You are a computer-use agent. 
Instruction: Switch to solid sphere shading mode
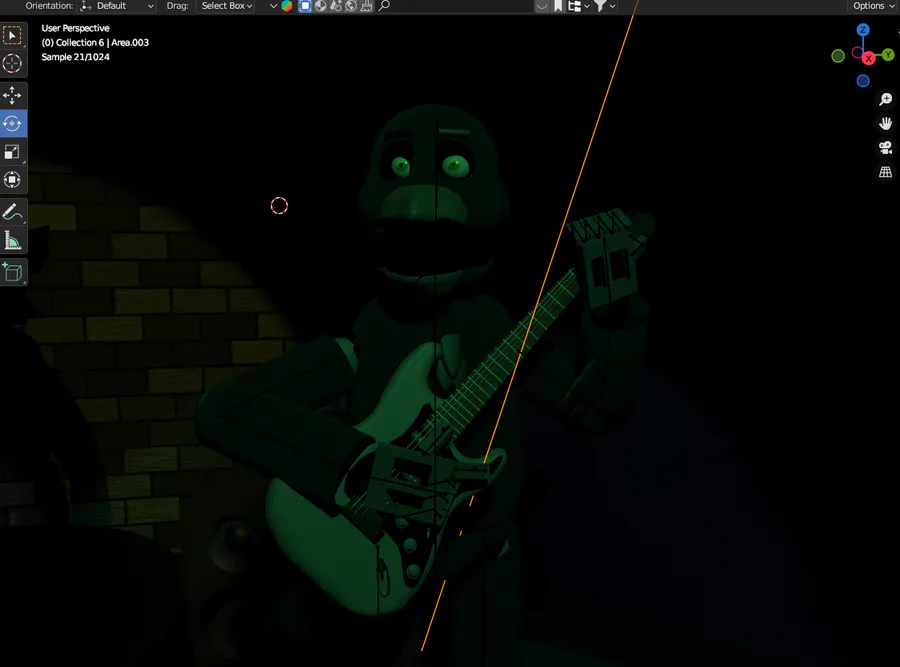click(x=321, y=6)
